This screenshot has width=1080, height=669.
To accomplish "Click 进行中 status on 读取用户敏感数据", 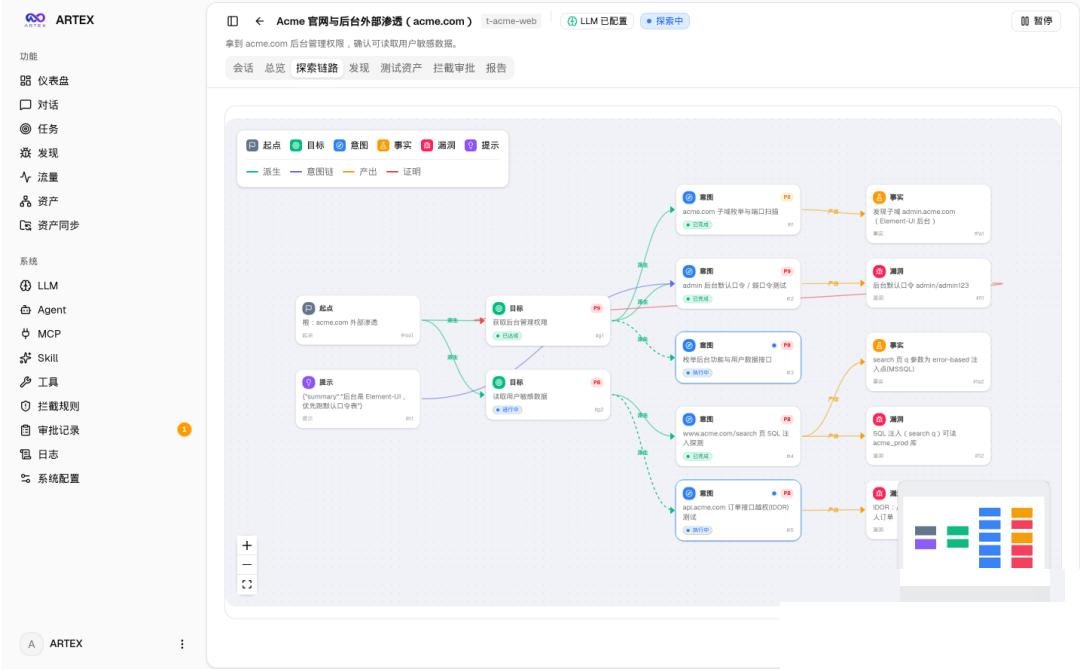I will (x=508, y=409).
